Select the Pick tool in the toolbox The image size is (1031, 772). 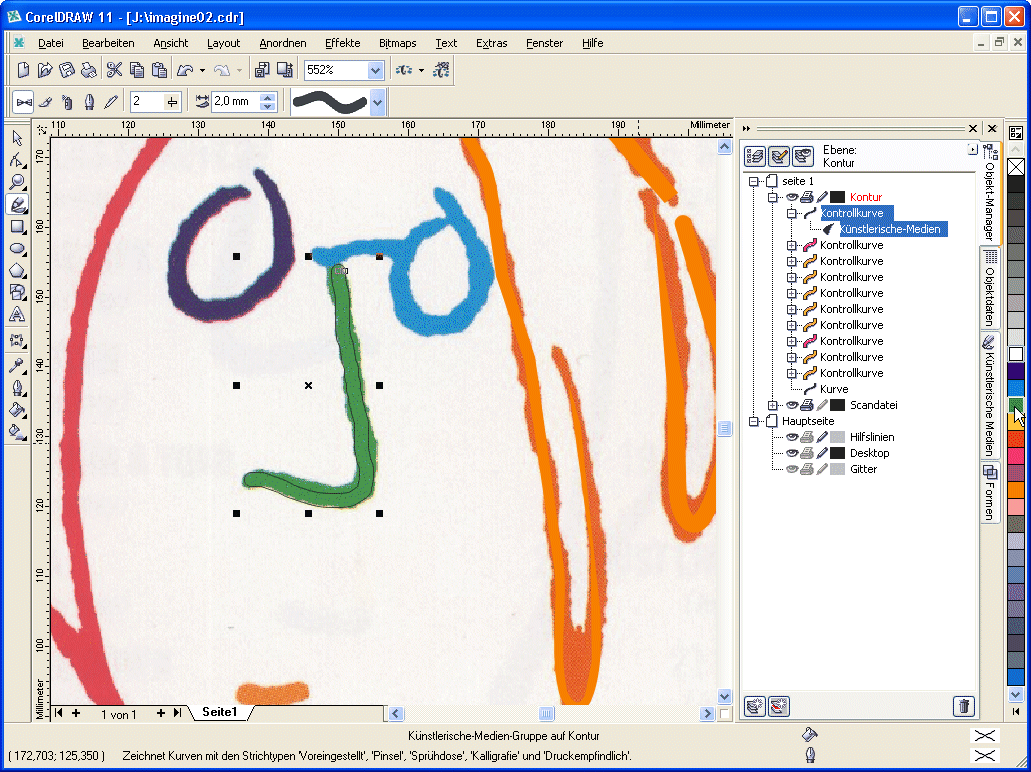[x=17, y=138]
